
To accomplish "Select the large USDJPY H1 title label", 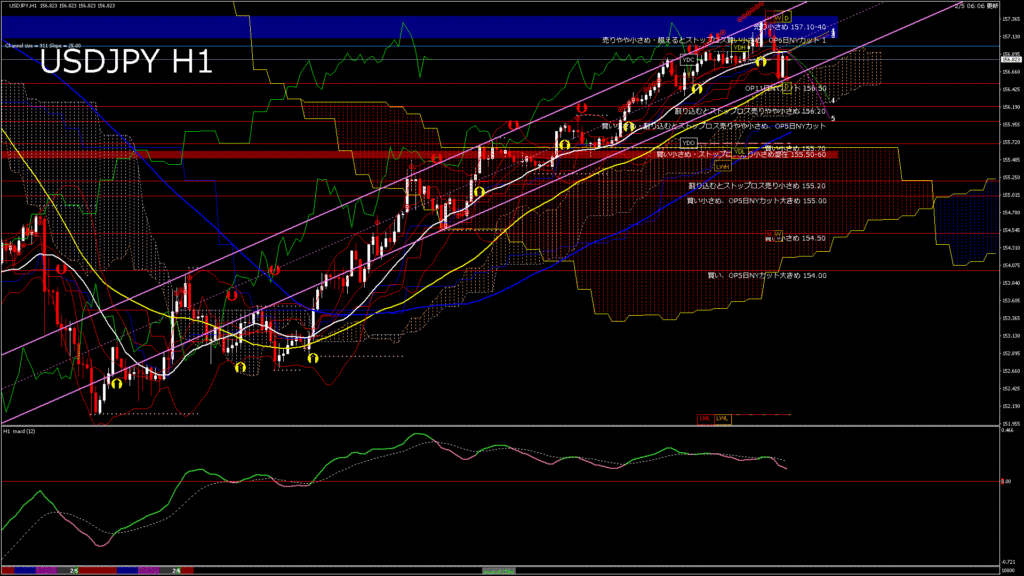I will (x=126, y=62).
